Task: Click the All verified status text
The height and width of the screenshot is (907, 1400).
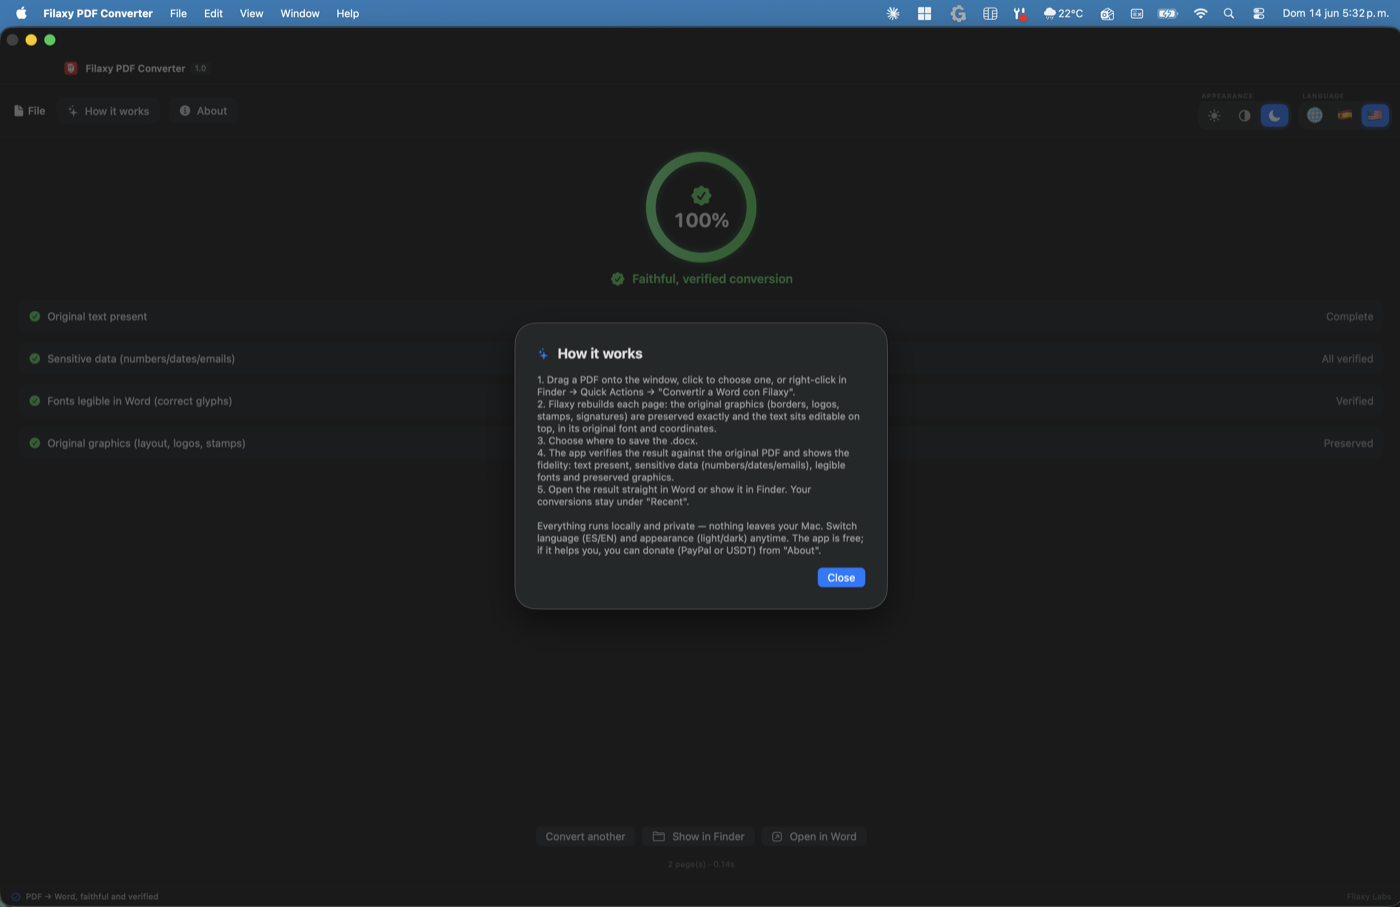Action: (x=1347, y=358)
